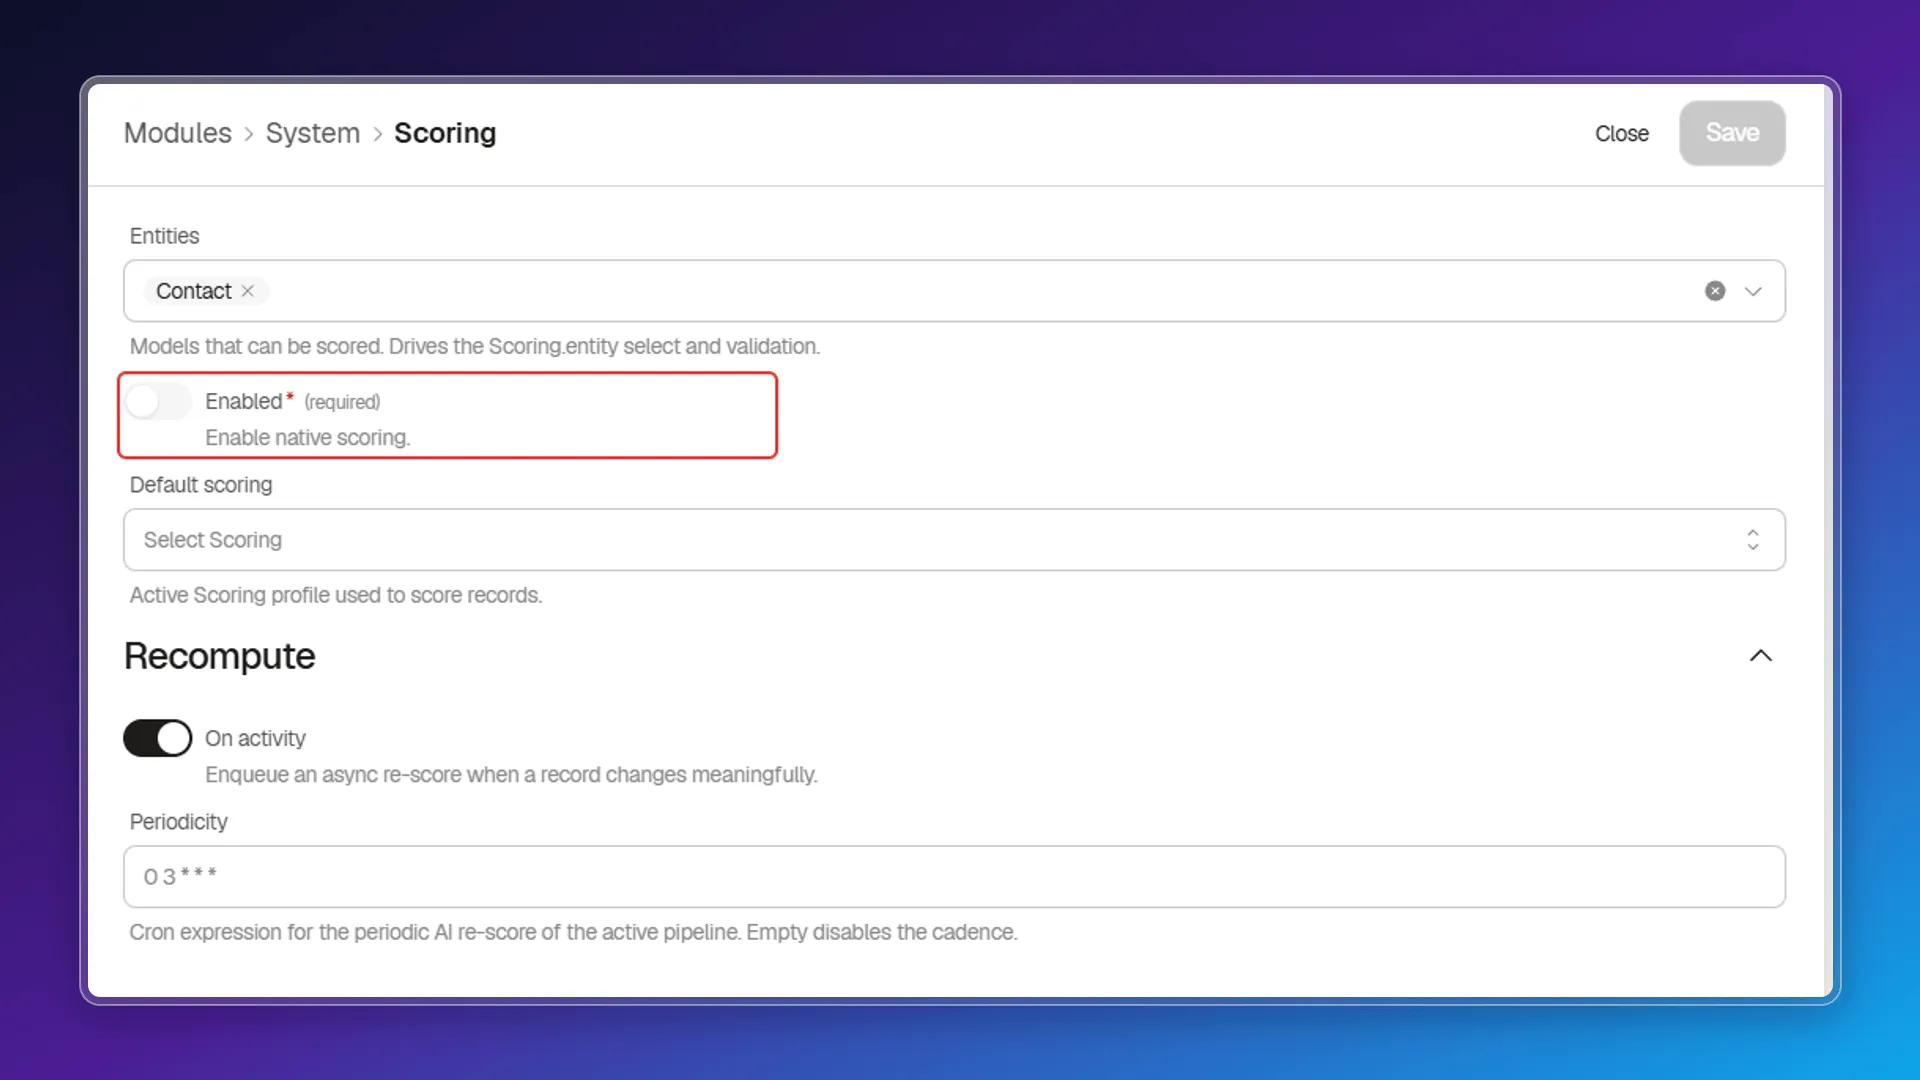Click the On activity label text
Viewport: 1920px width, 1080px height.
point(255,738)
